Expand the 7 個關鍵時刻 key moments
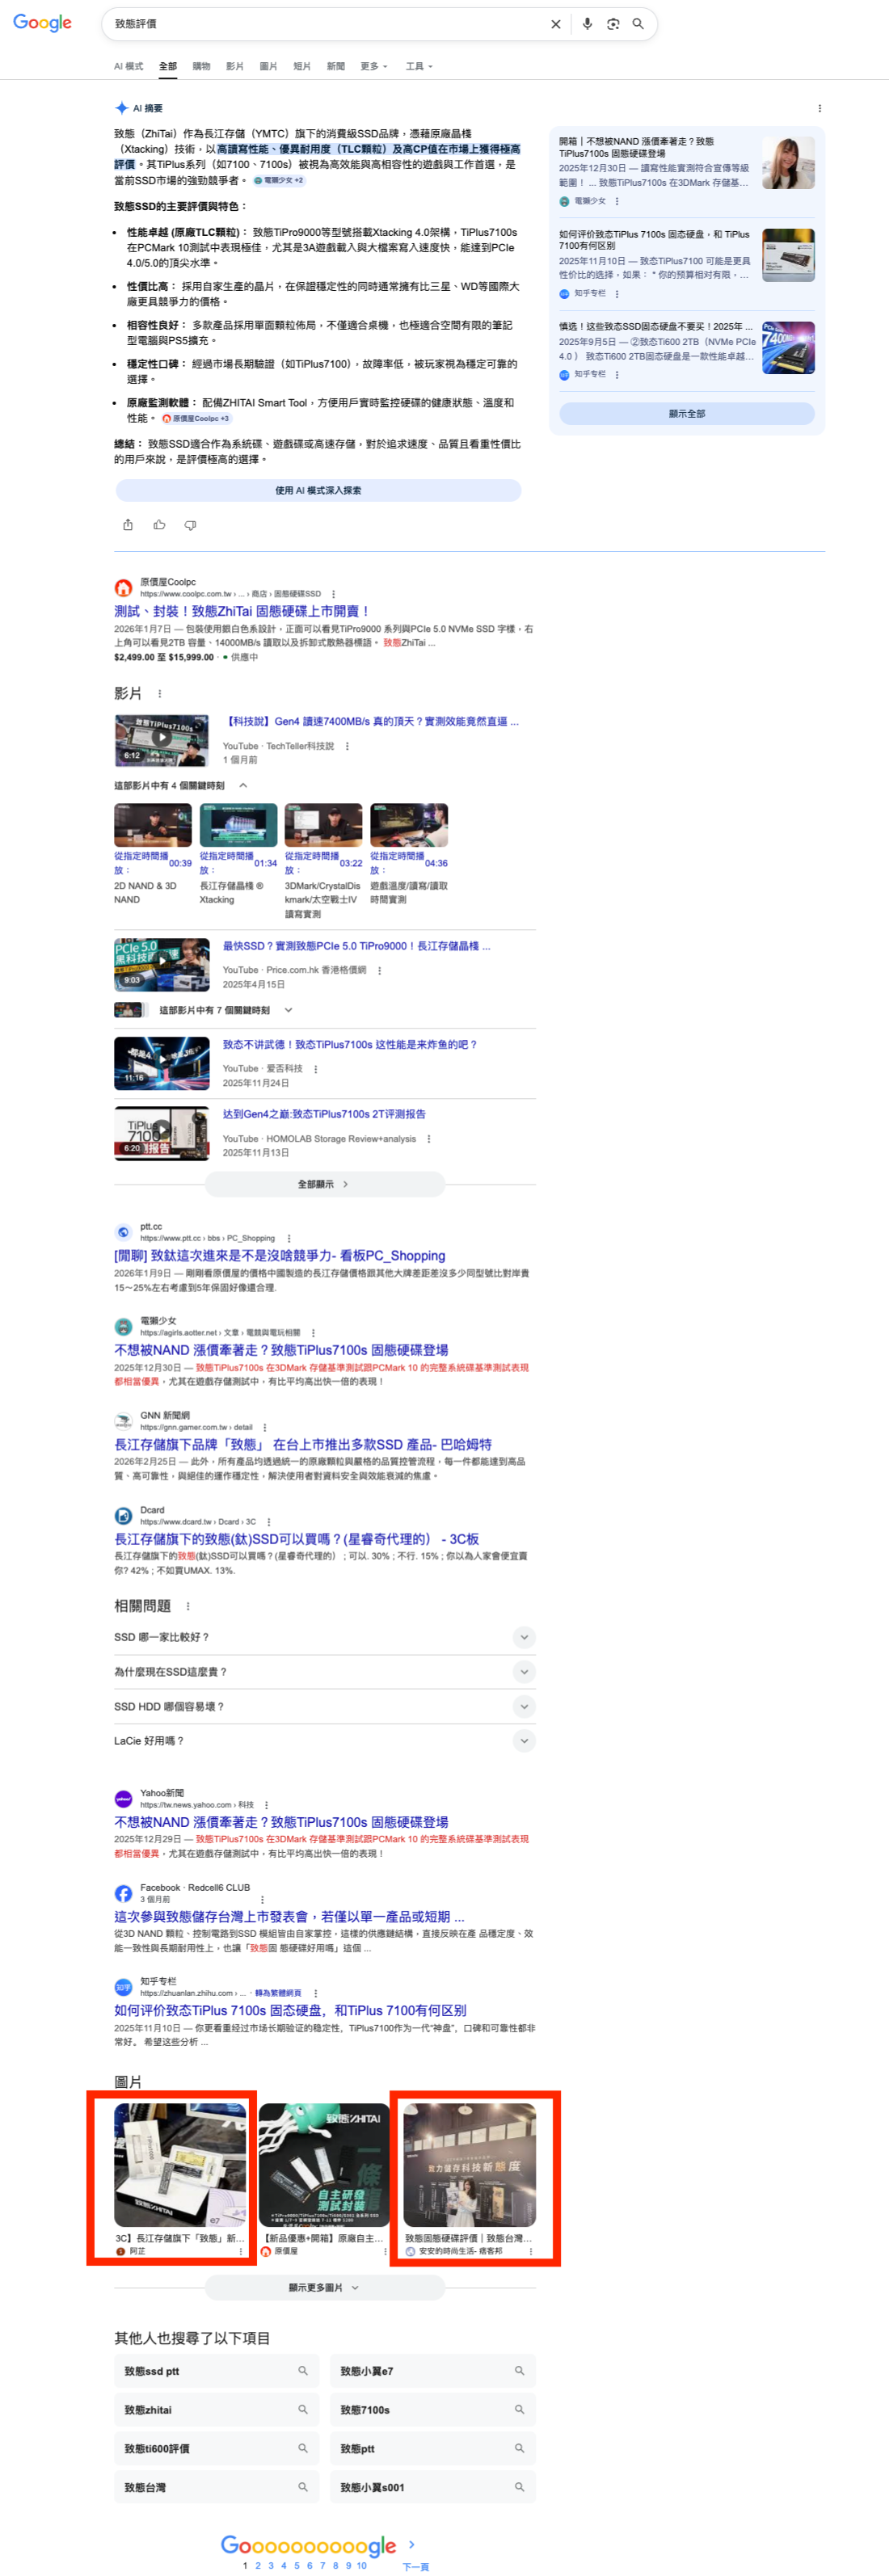This screenshot has height=2576, width=889. [288, 1010]
